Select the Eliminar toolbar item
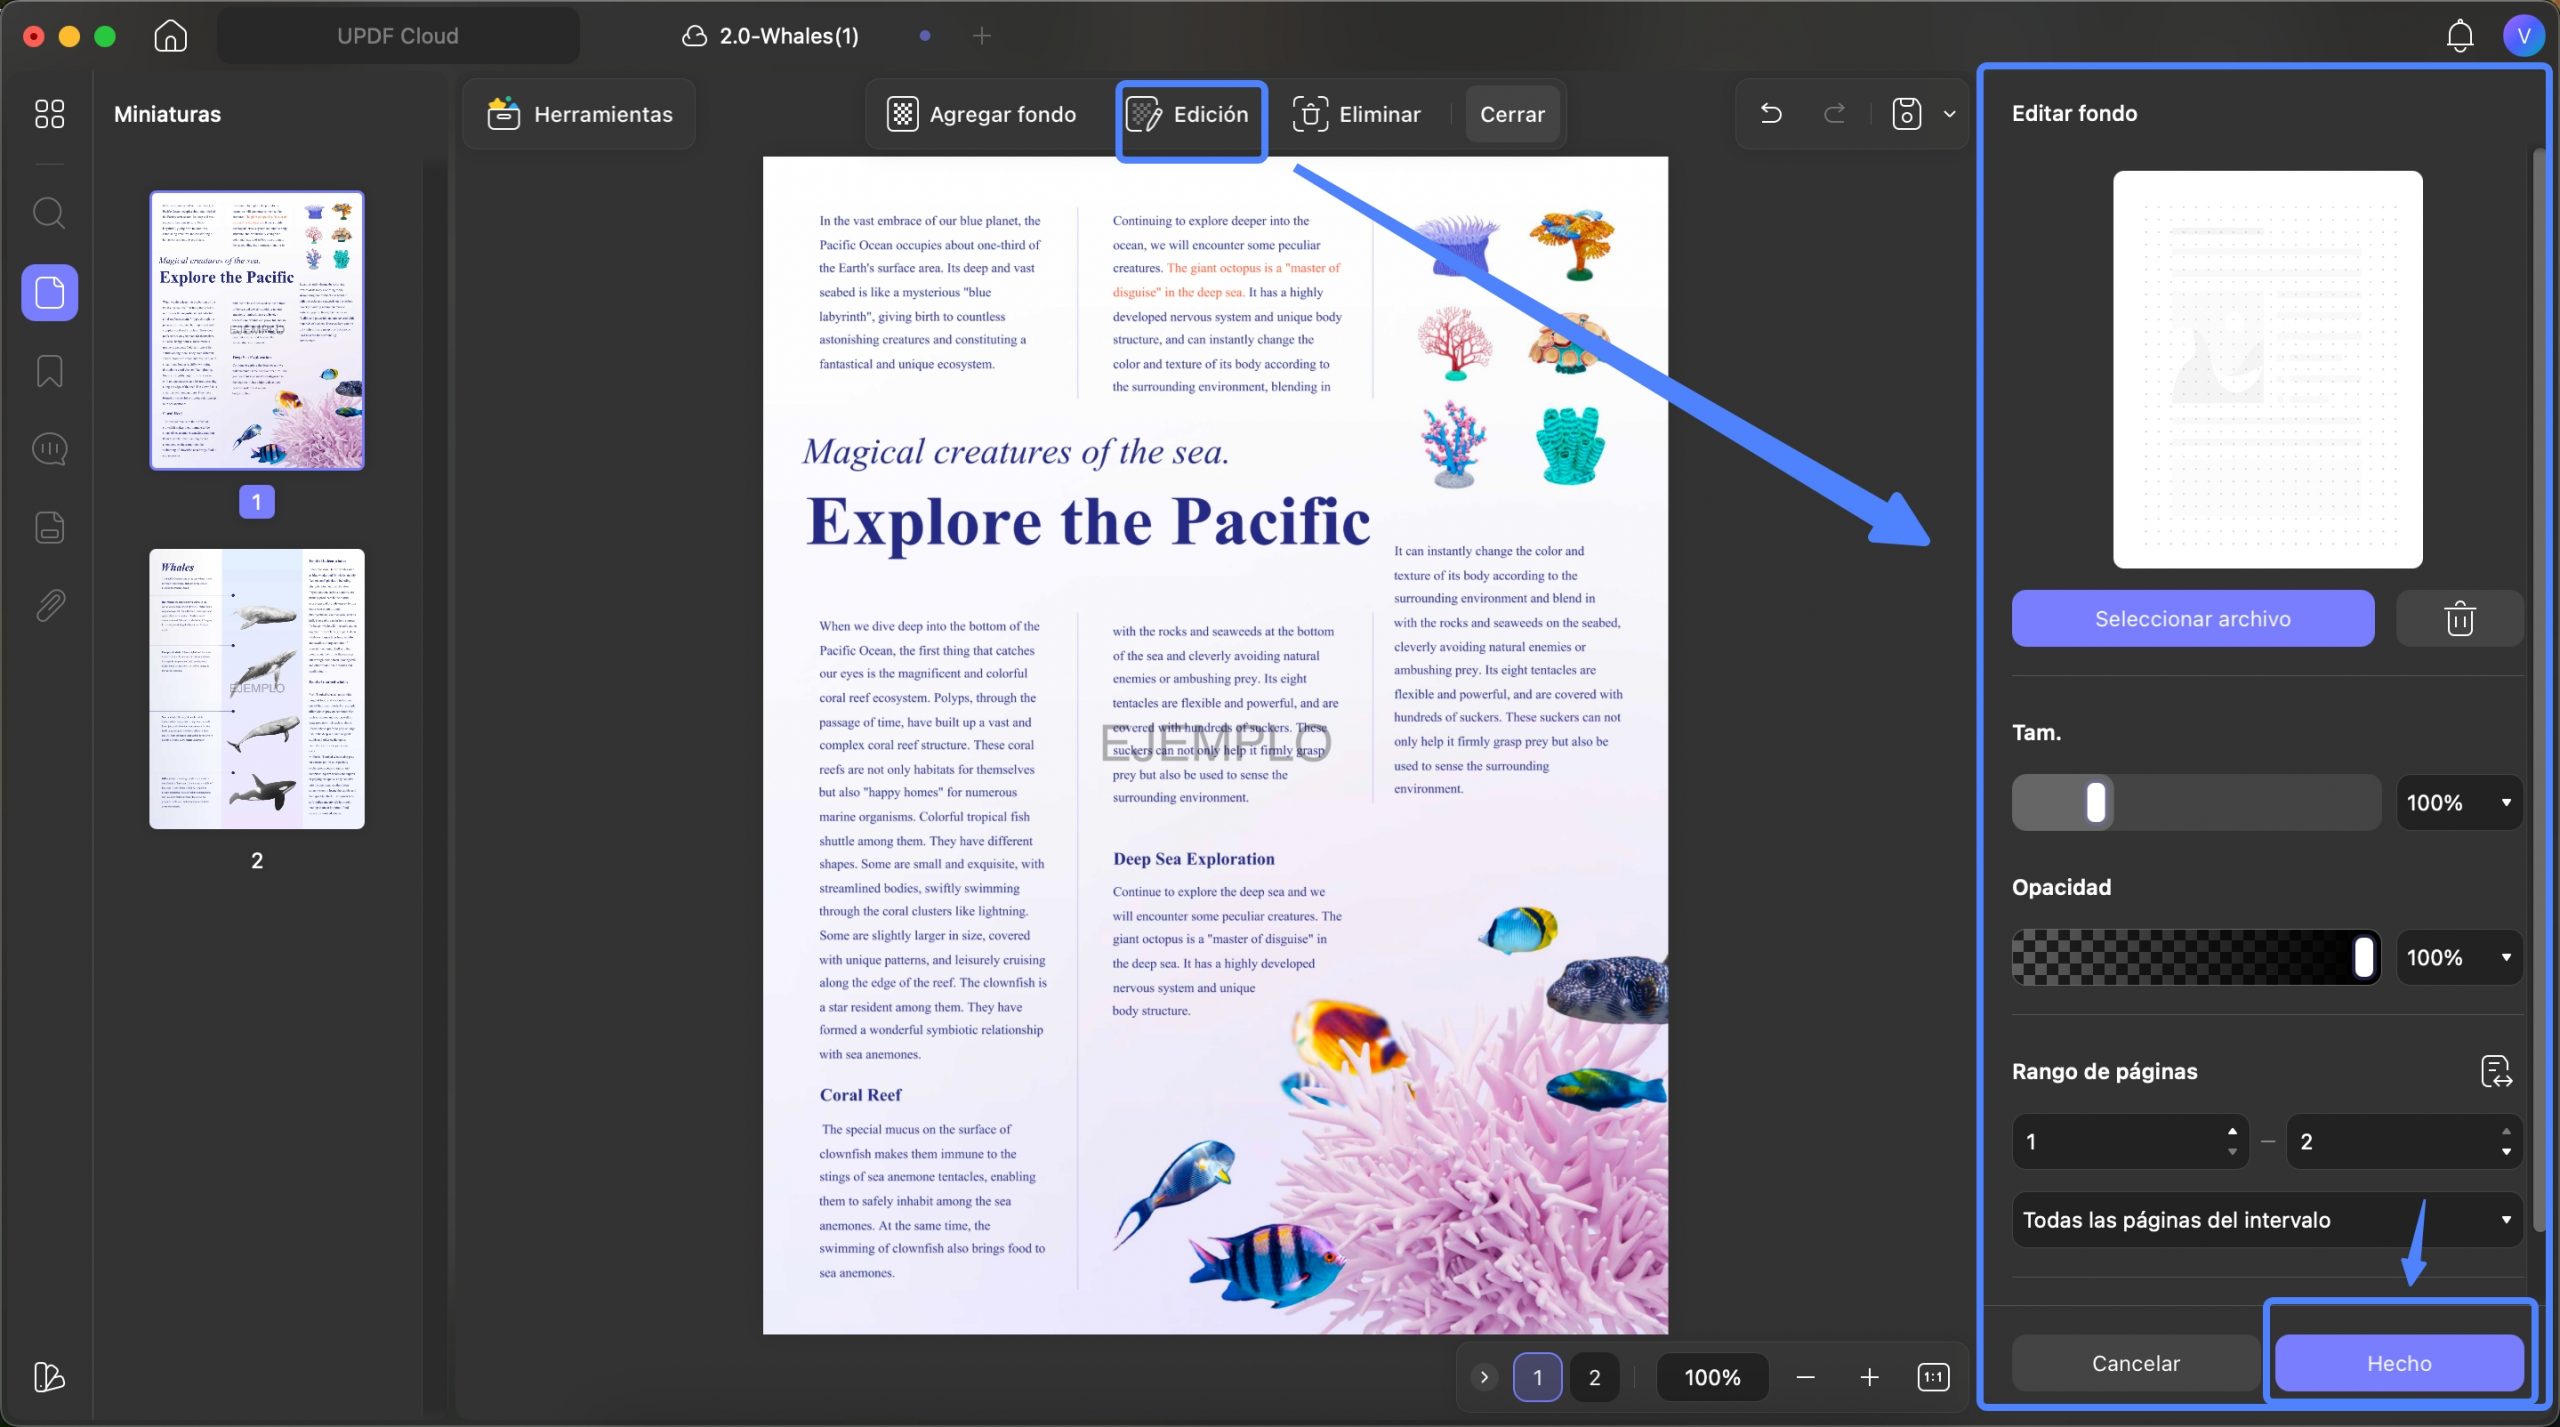The image size is (2560, 1427). [x=1357, y=114]
